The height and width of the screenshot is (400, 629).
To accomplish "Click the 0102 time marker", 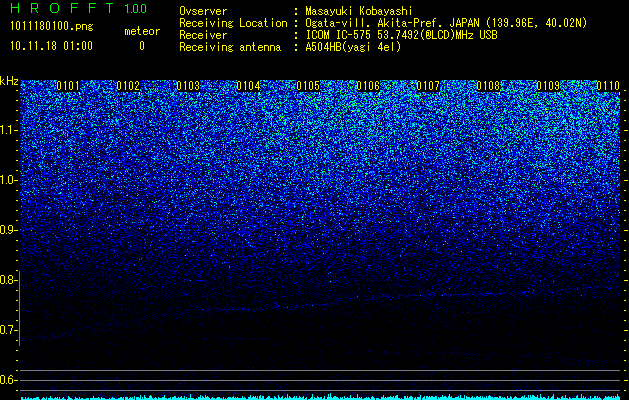I will (128, 86).
